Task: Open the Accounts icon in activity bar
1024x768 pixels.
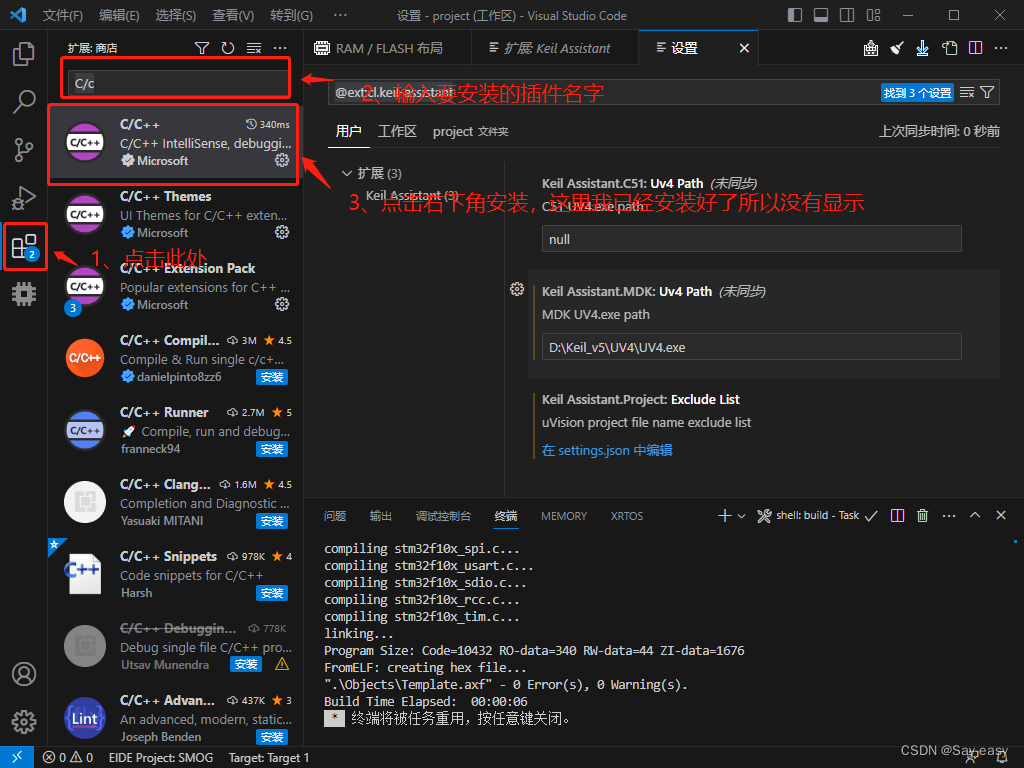Action: tap(24, 674)
